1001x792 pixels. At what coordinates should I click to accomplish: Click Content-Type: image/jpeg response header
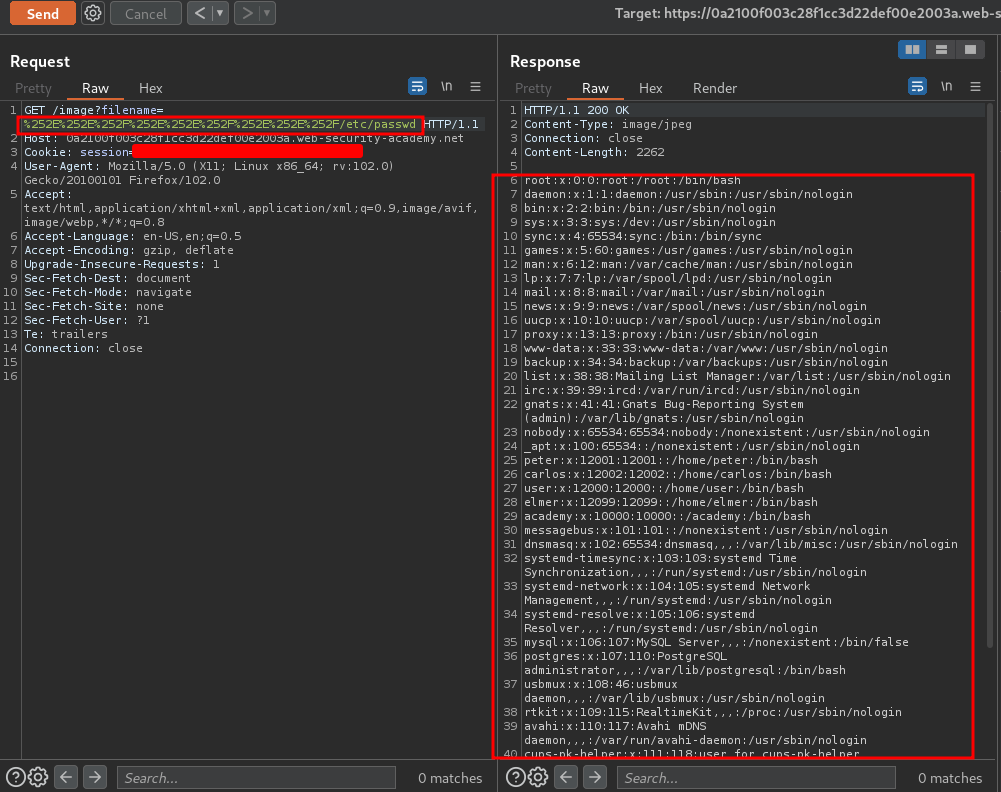608,124
